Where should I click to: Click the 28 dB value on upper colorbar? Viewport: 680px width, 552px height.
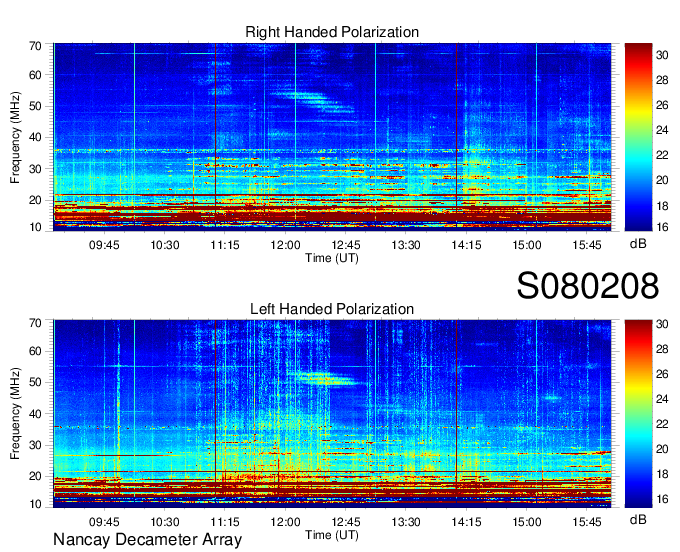click(662, 80)
